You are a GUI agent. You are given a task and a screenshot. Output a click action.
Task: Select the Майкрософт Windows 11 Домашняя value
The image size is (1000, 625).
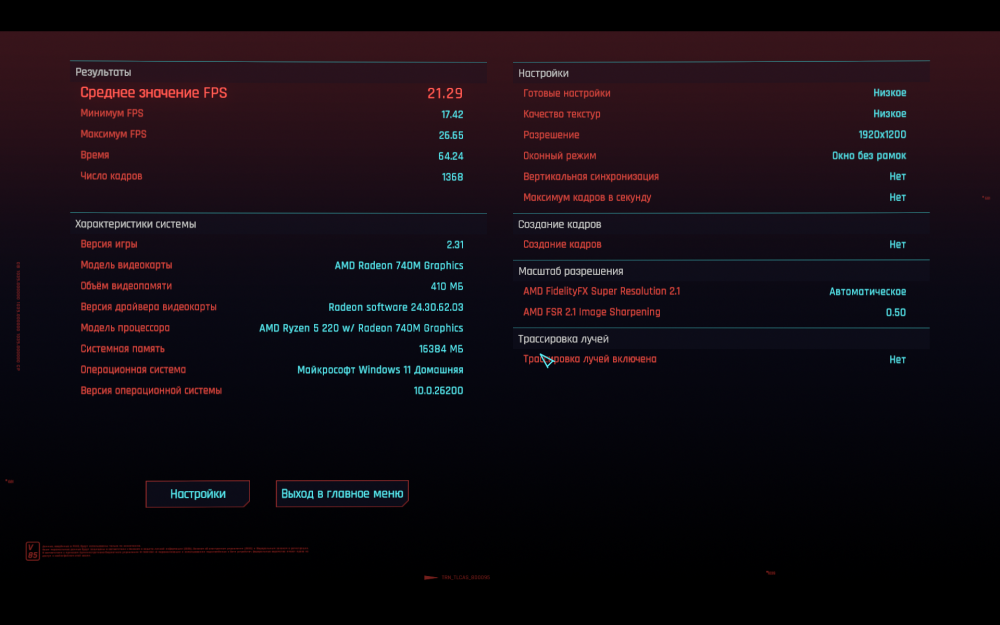pyautogui.click(x=380, y=370)
